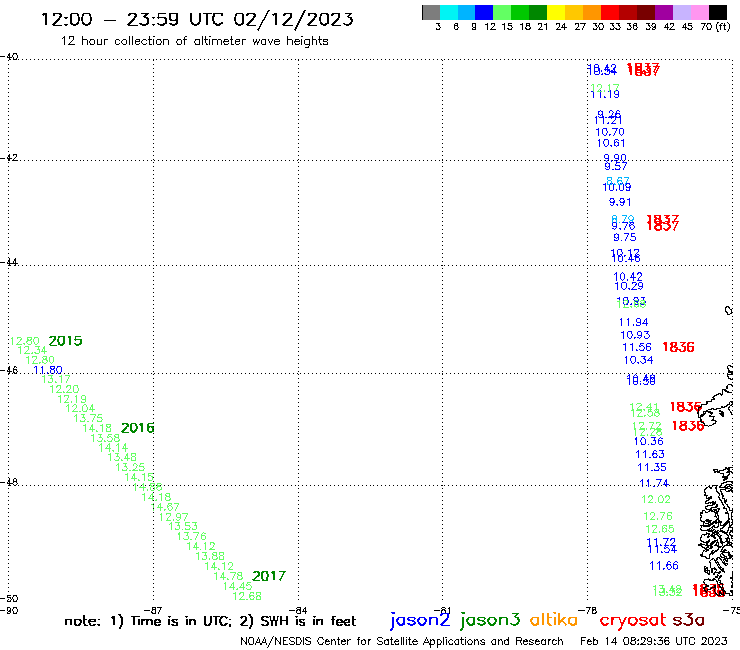This screenshot has width=740, height=650.
Task: Click the pink legend swatch
Action: [699, 12]
